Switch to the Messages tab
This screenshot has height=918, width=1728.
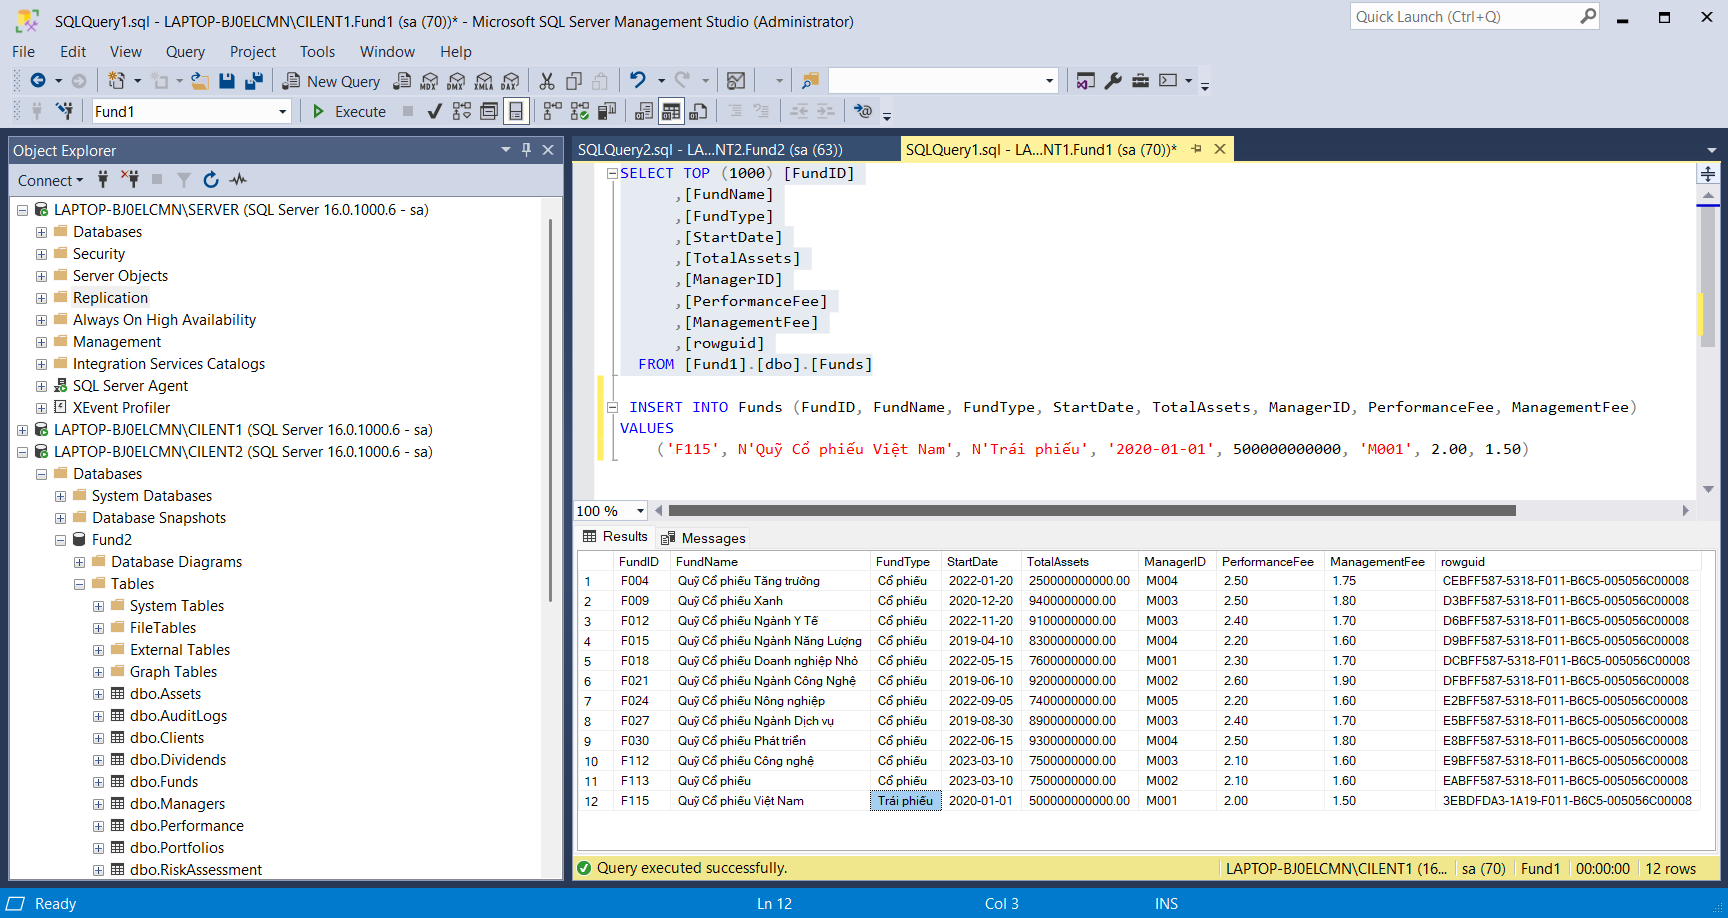click(703, 537)
